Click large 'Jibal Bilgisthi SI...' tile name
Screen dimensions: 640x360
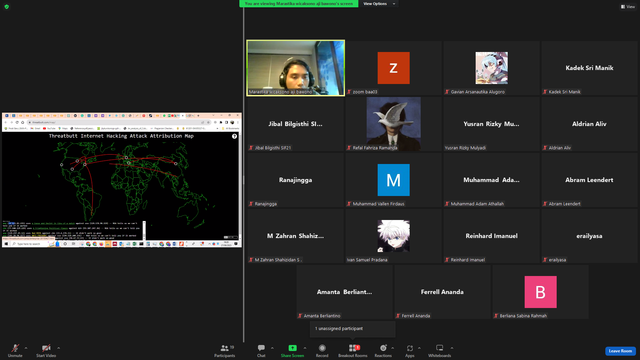296,124
